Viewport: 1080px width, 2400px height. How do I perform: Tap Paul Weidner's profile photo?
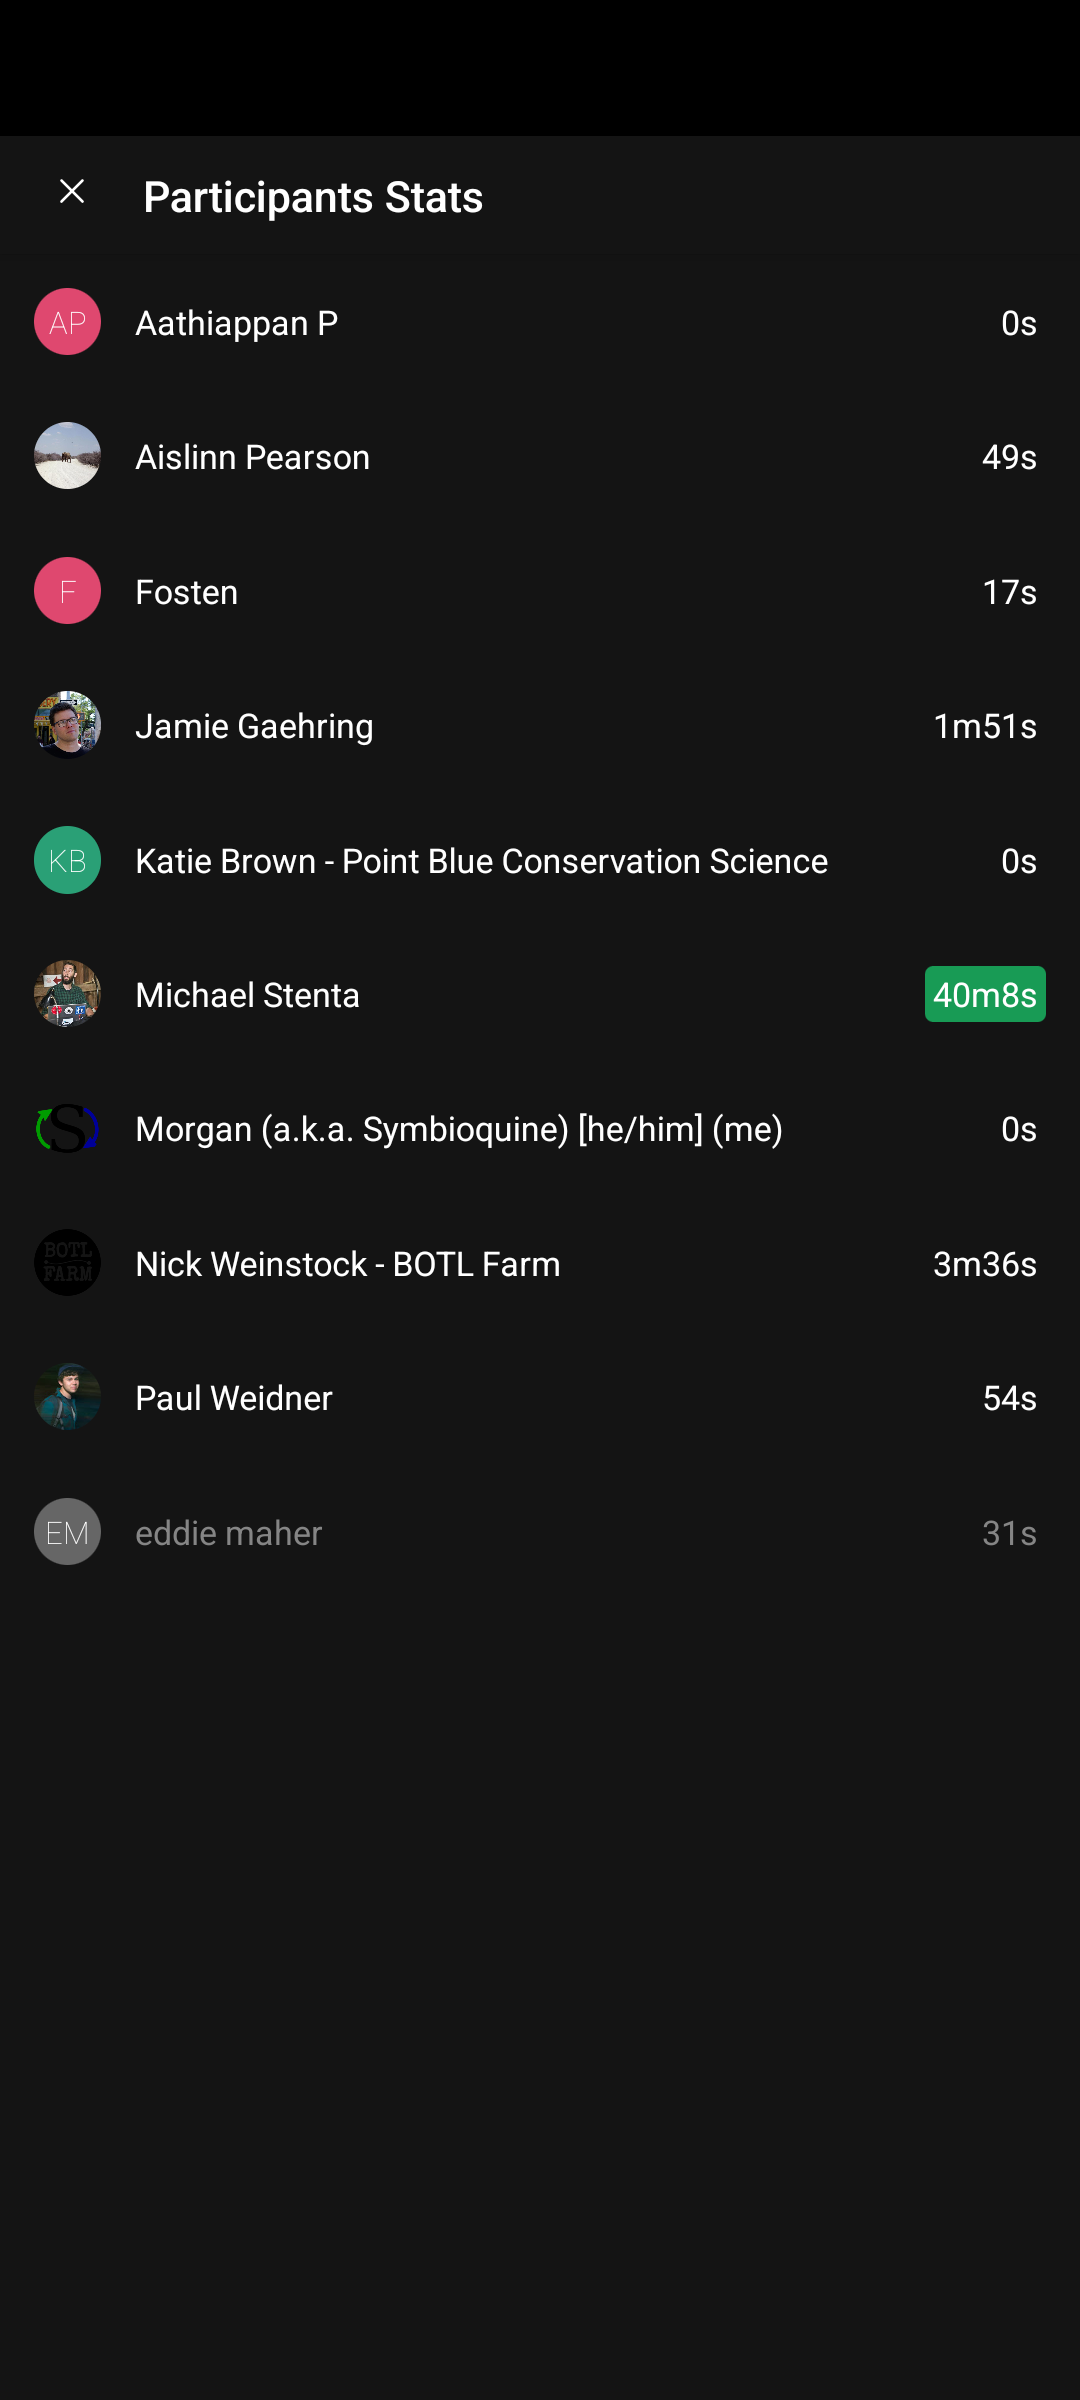tap(67, 1397)
